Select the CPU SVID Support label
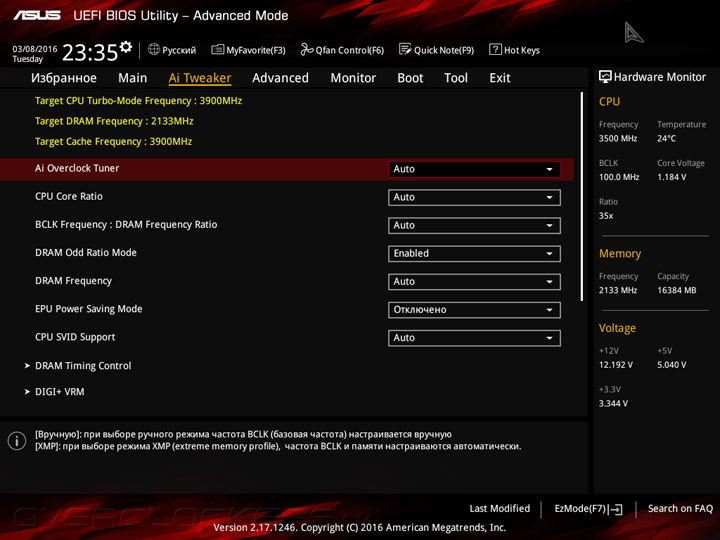720x540 pixels. (x=75, y=337)
